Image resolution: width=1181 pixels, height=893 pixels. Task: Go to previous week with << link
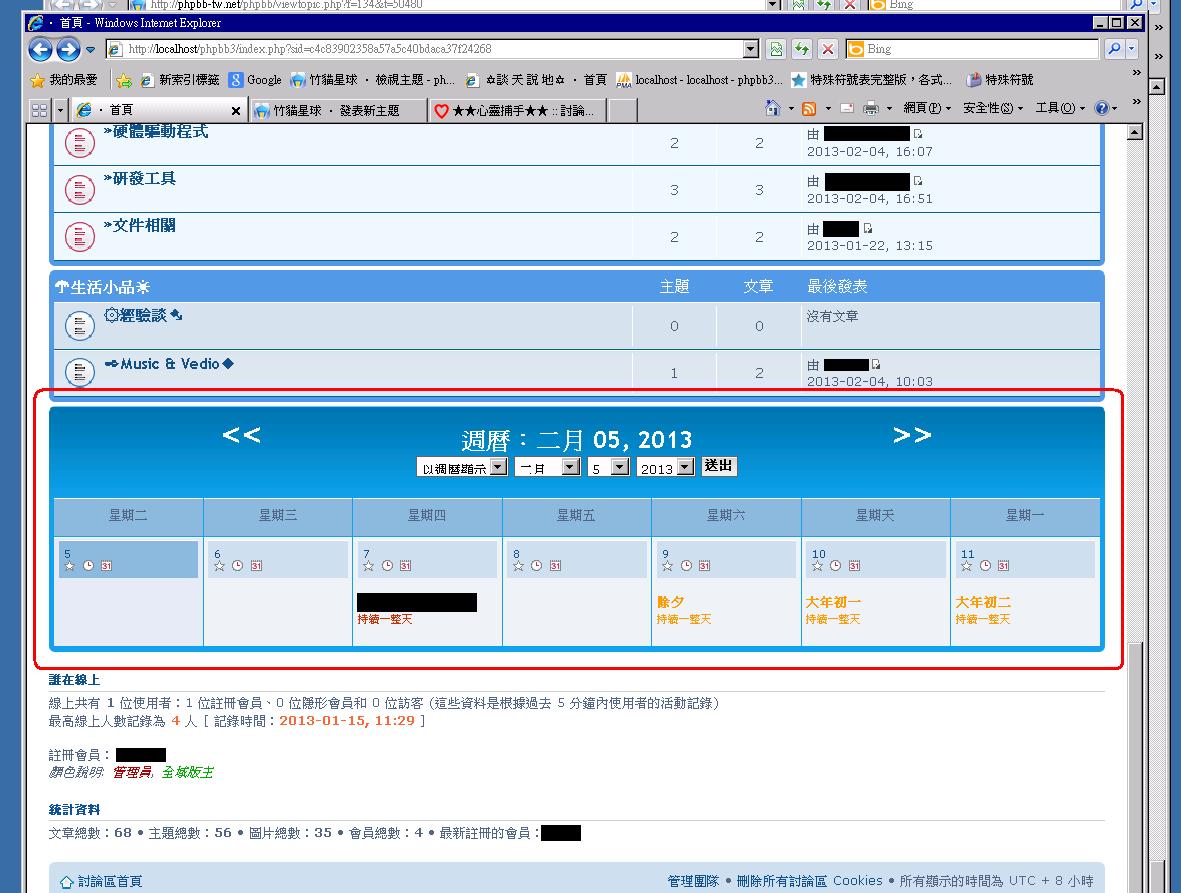coord(241,435)
